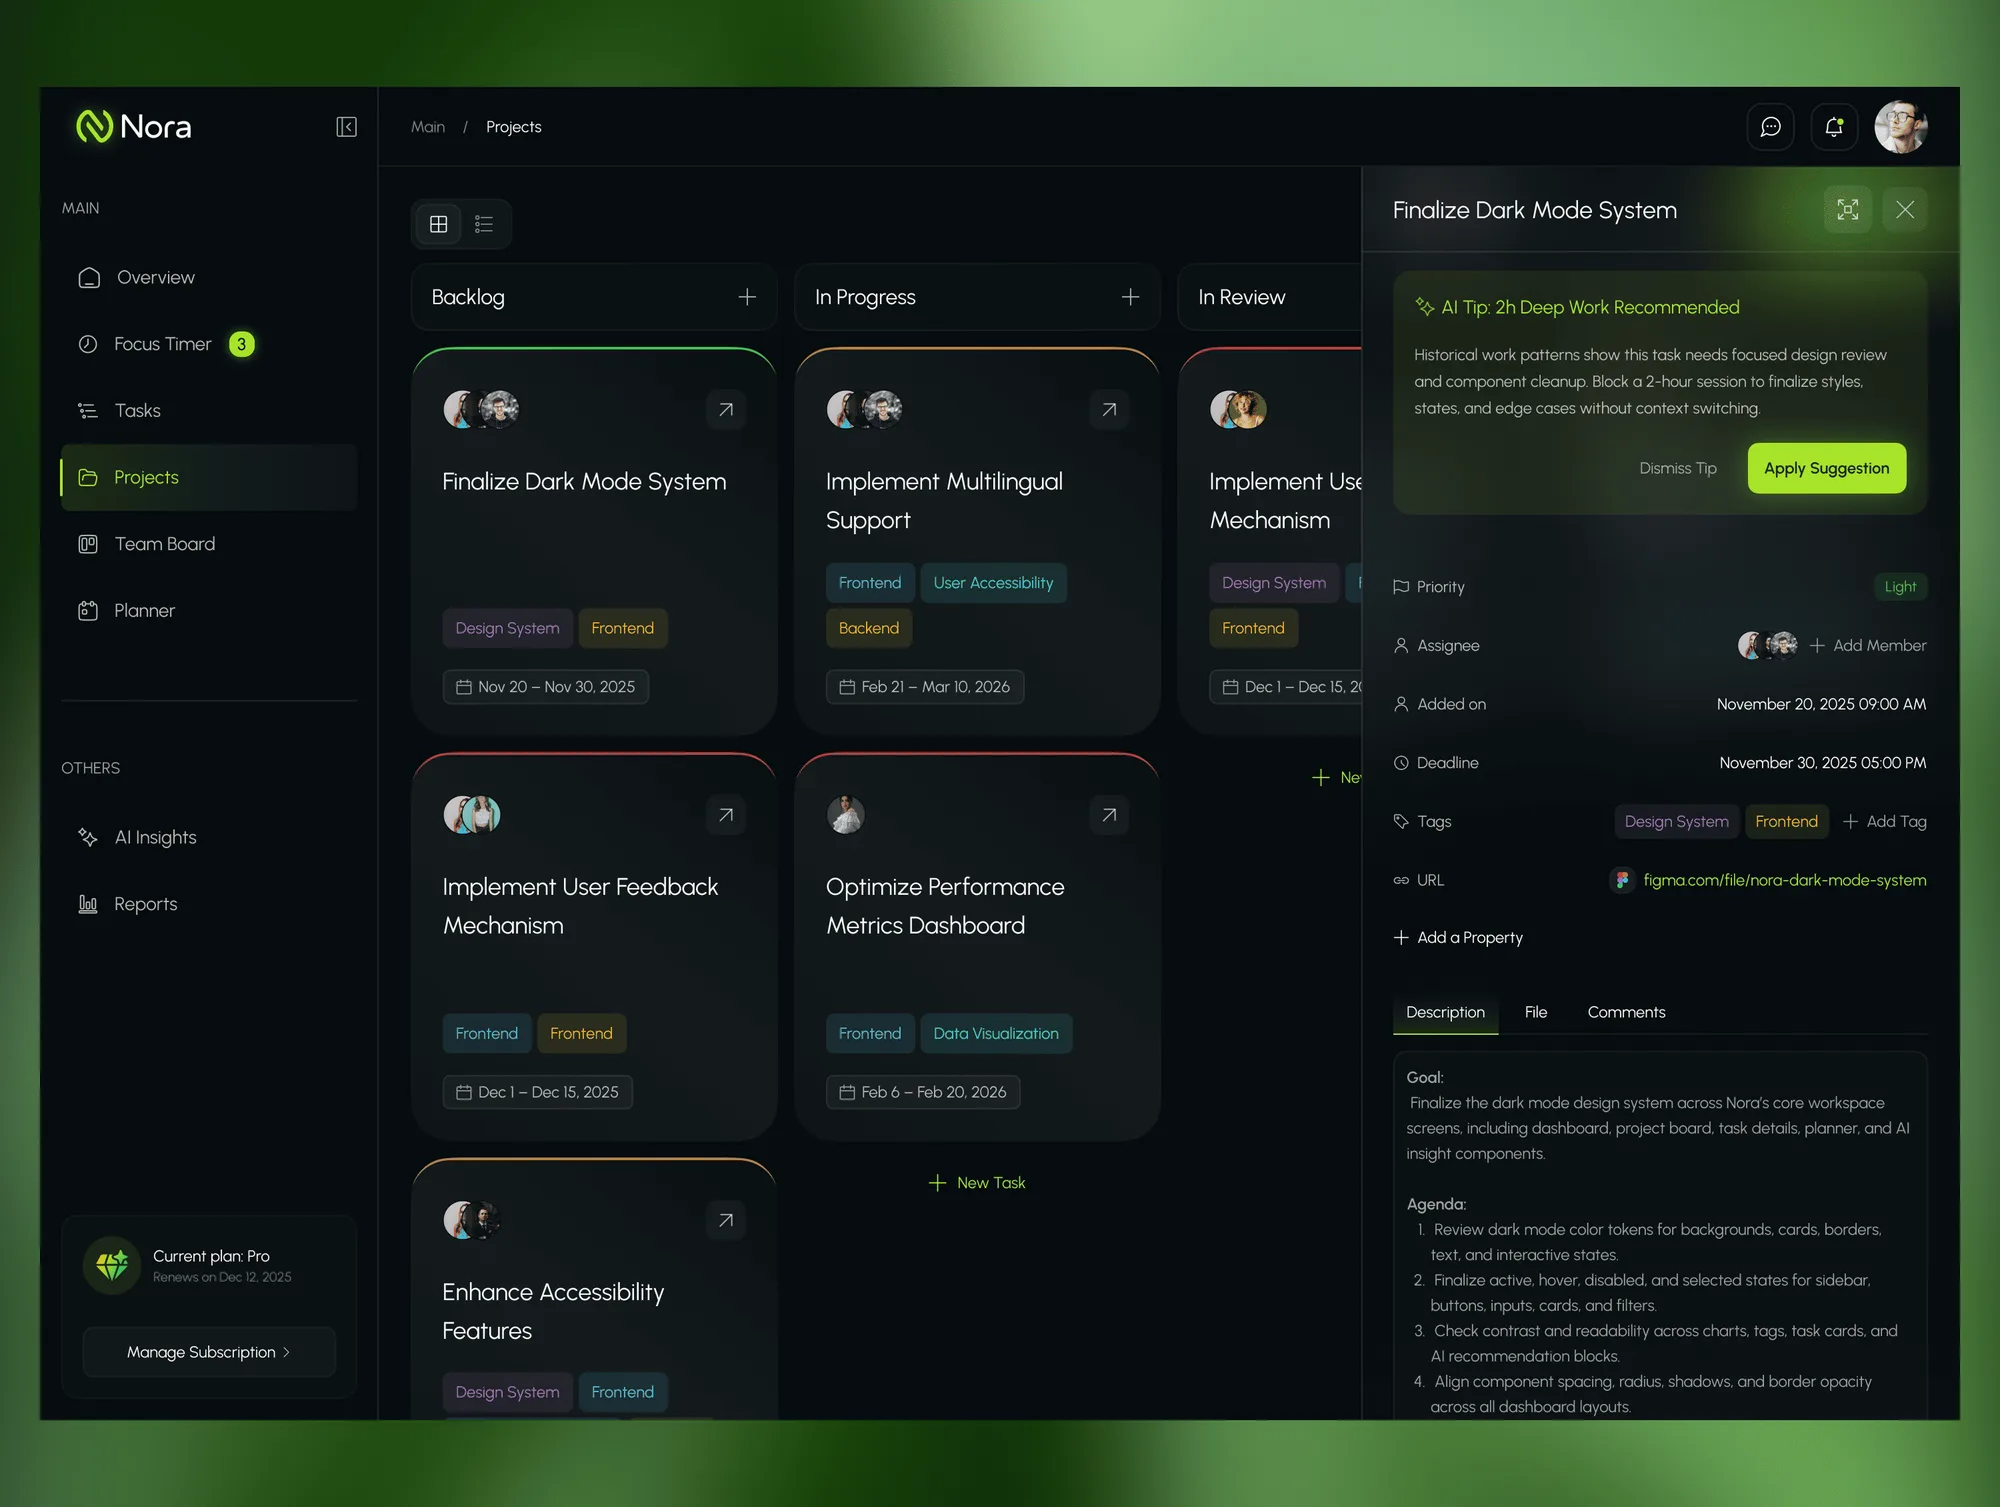Screen dimensions: 2000x1507
Task: Click New Task under In Progress column
Action: point(977,1183)
